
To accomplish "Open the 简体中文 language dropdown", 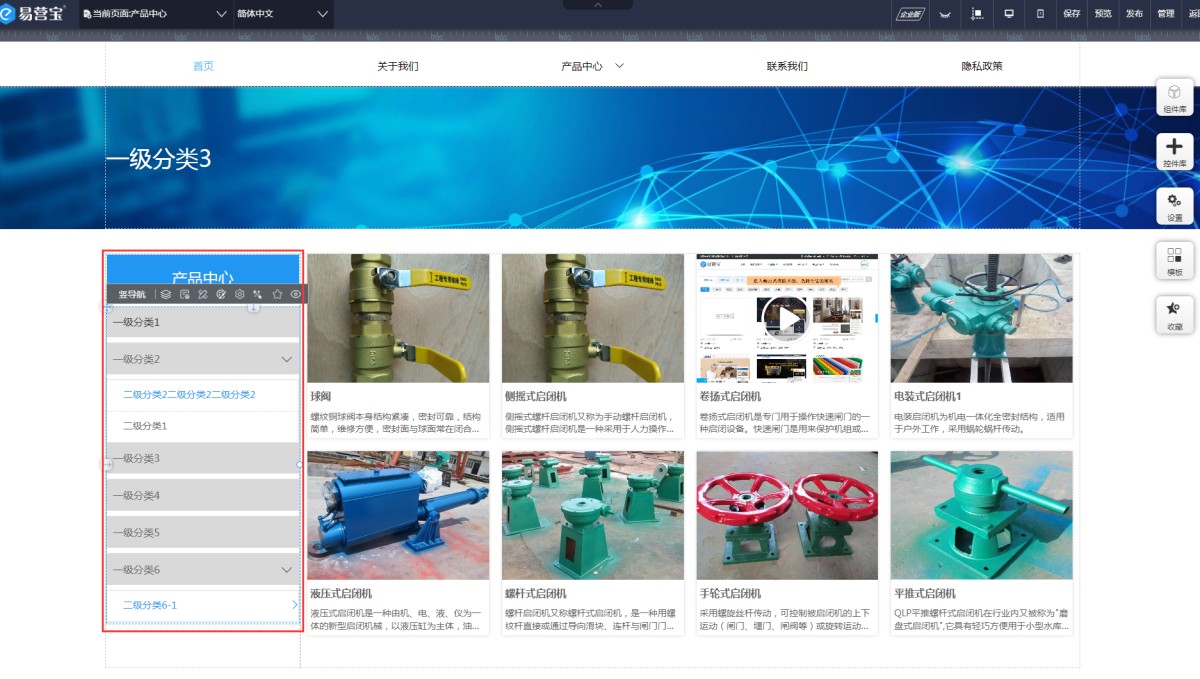I will pyautogui.click(x=283, y=14).
